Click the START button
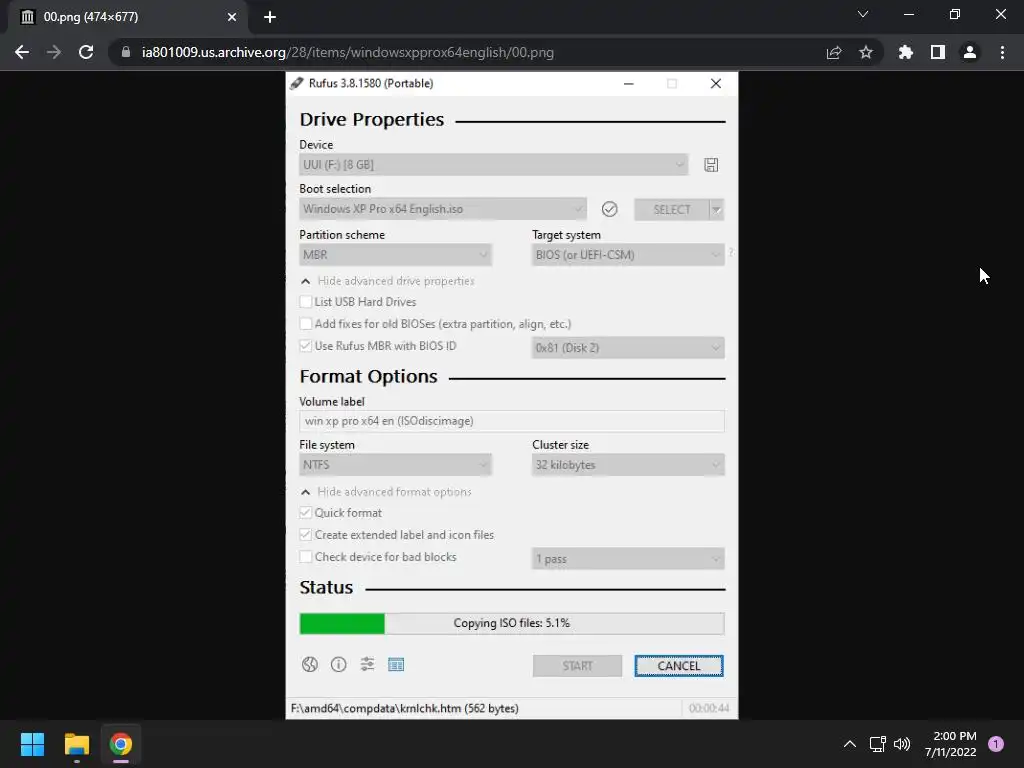This screenshot has height=768, width=1024. point(577,666)
